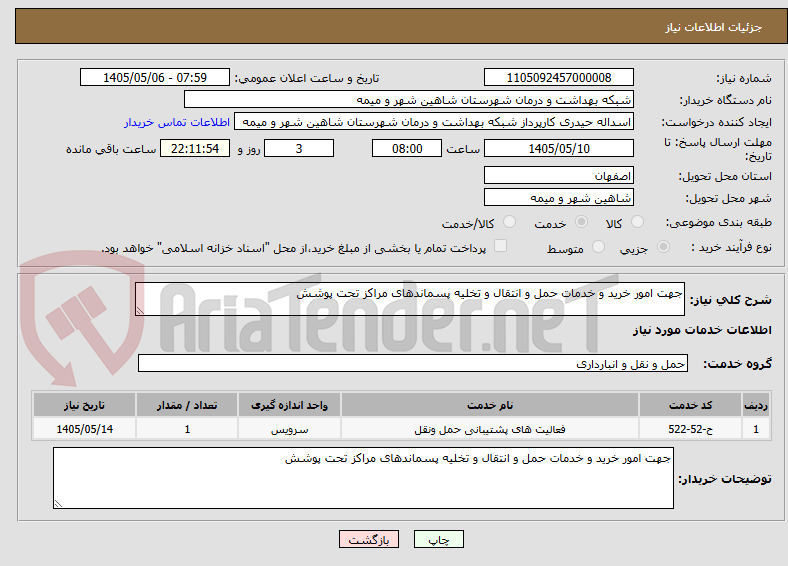The image size is (788, 566).
Task: Click unit cell سرویس
Action: click(289, 429)
